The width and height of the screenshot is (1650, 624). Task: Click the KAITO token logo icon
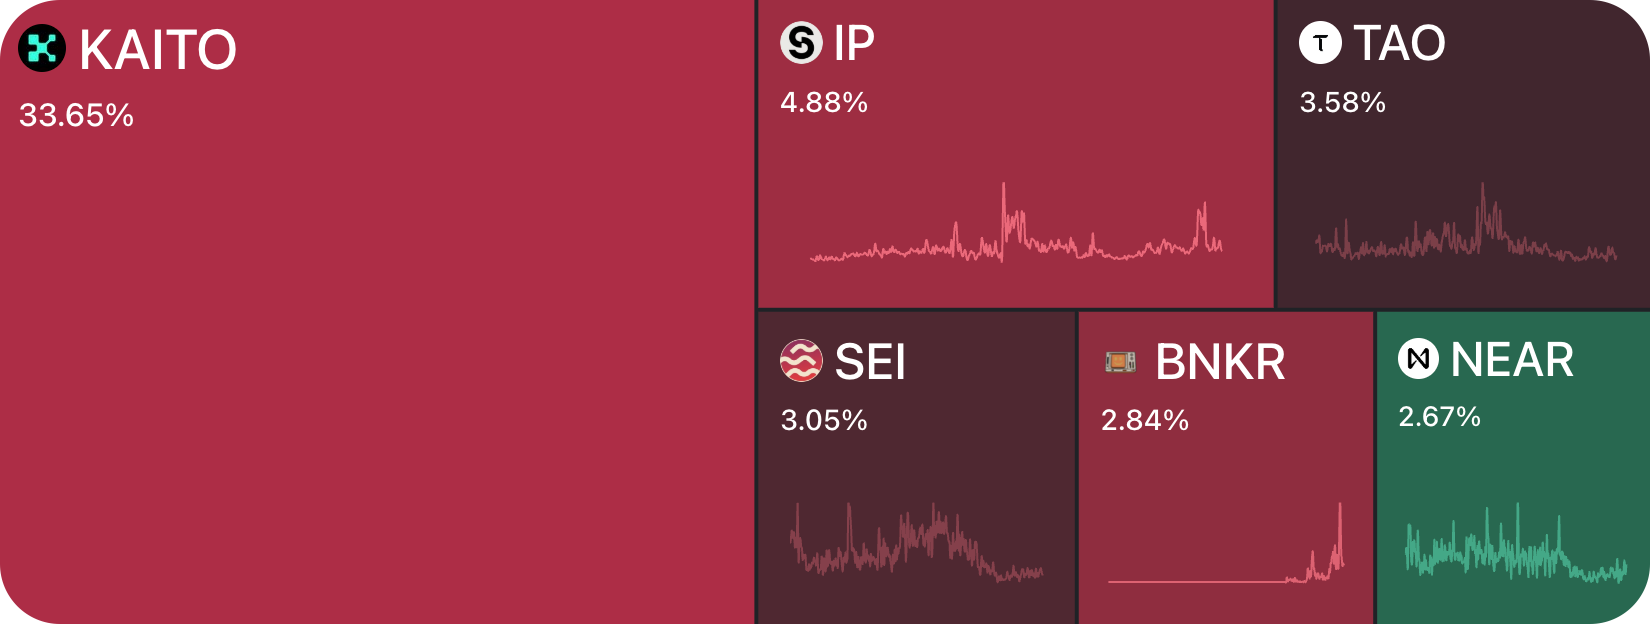42,48
